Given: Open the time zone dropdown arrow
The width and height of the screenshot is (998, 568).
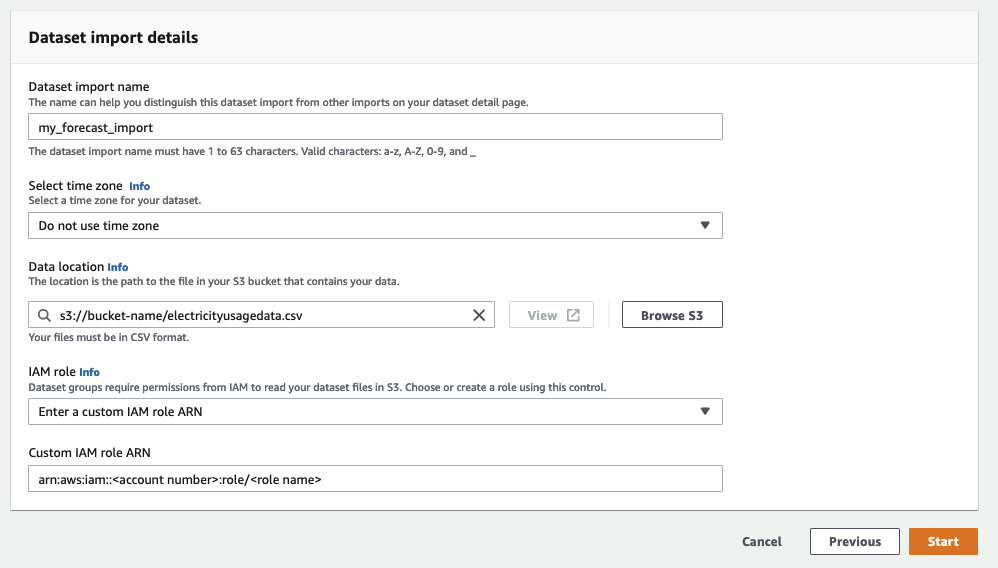Looking at the screenshot, I should [705, 226].
